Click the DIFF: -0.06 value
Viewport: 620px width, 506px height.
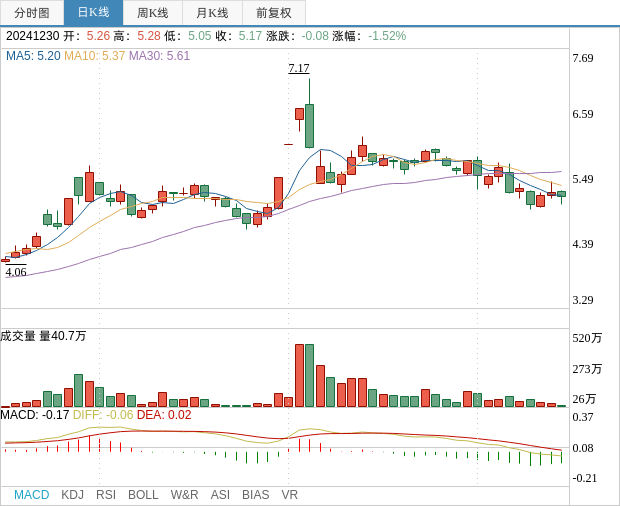[103, 415]
